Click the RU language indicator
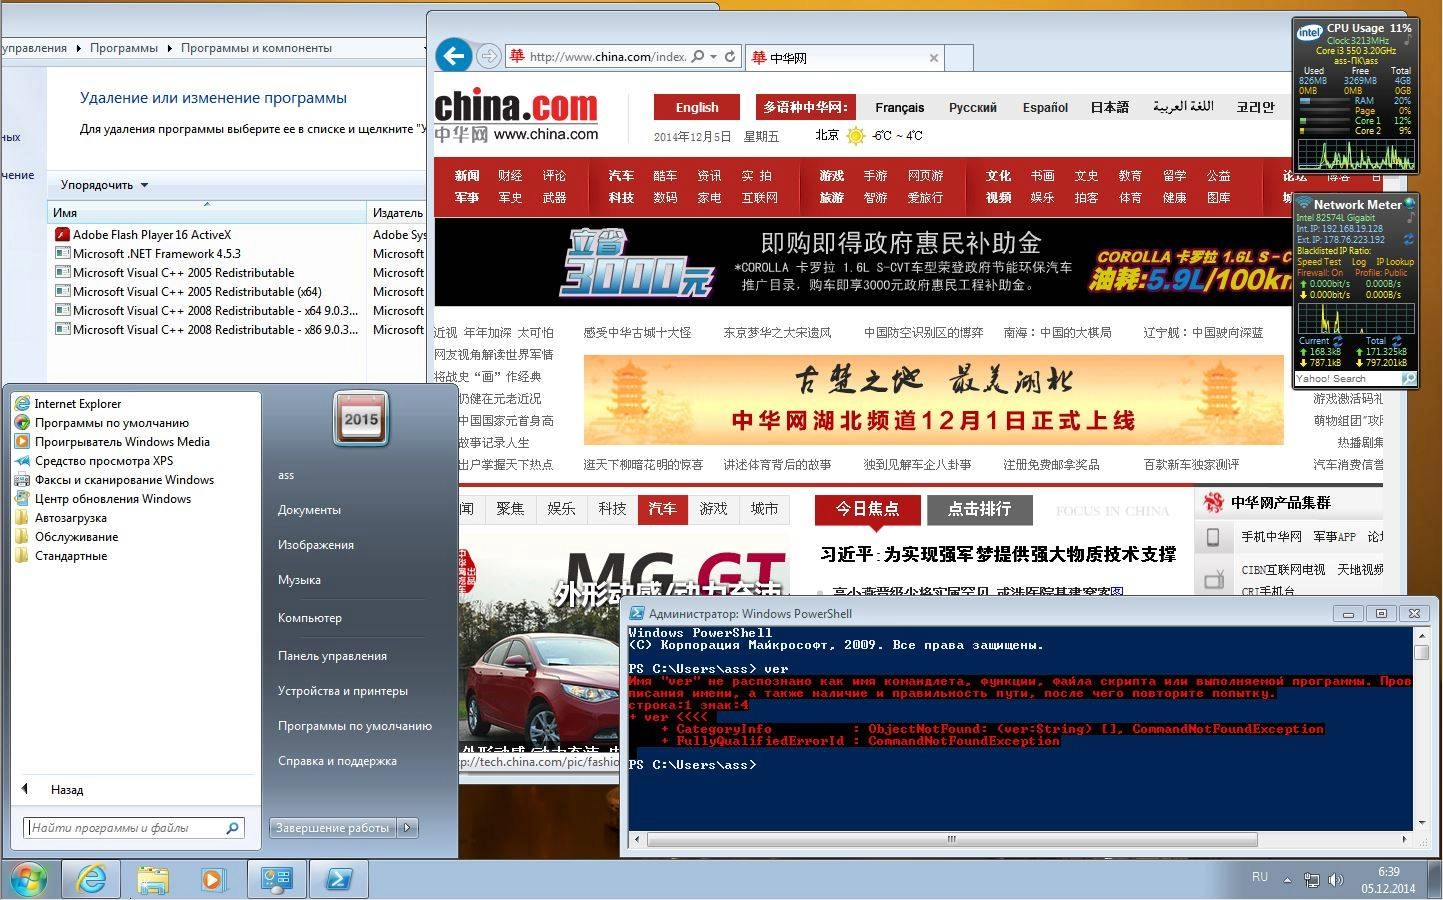Viewport: 1443px width, 900px height. pyautogui.click(x=1260, y=877)
